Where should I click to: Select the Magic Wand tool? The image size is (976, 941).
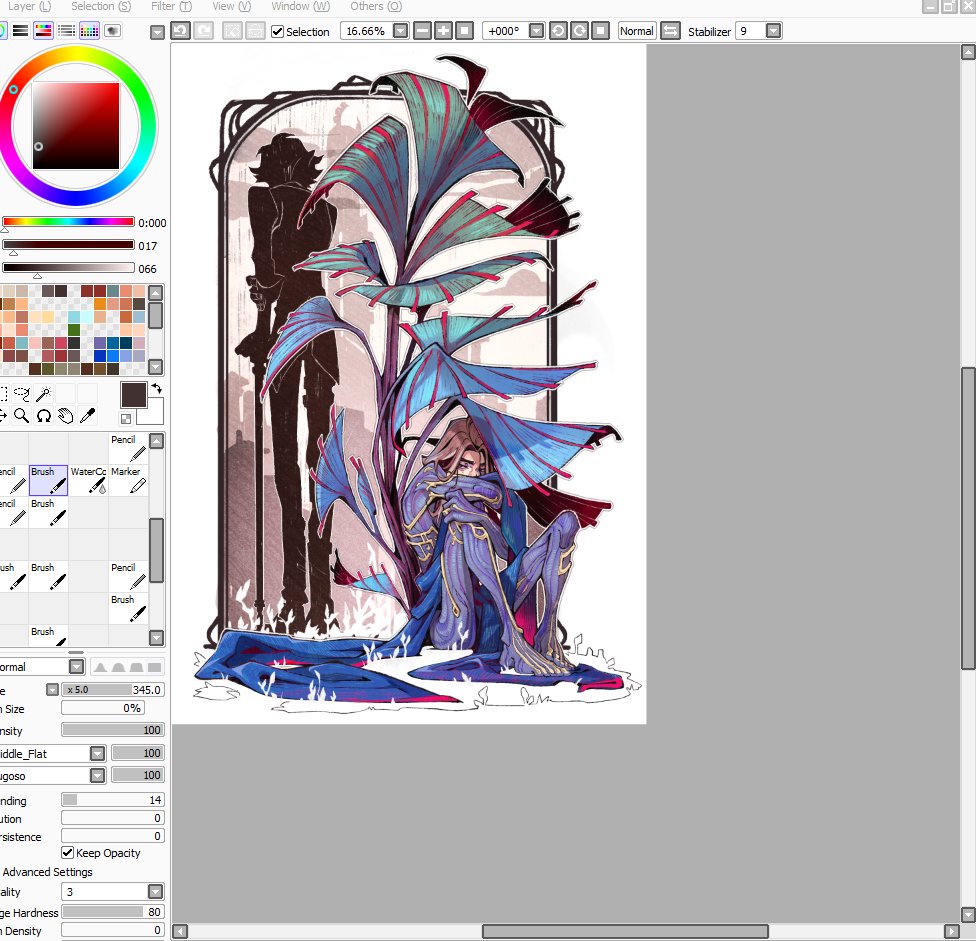(44, 393)
